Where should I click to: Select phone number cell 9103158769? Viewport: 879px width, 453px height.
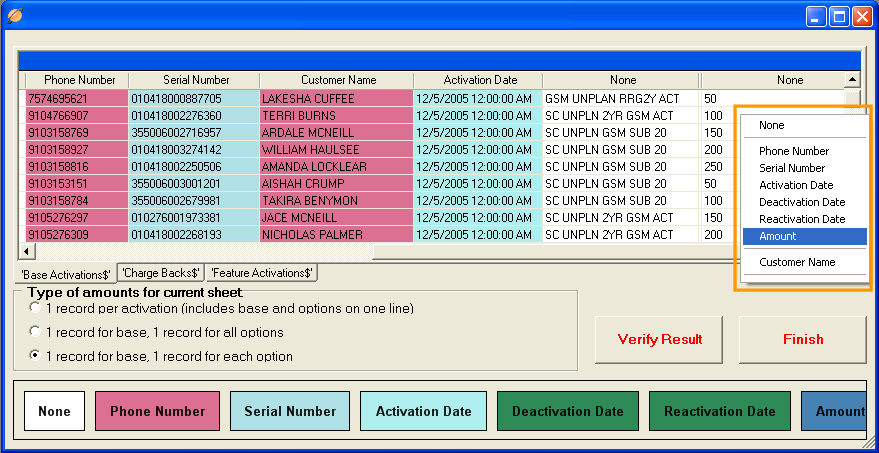[77, 132]
